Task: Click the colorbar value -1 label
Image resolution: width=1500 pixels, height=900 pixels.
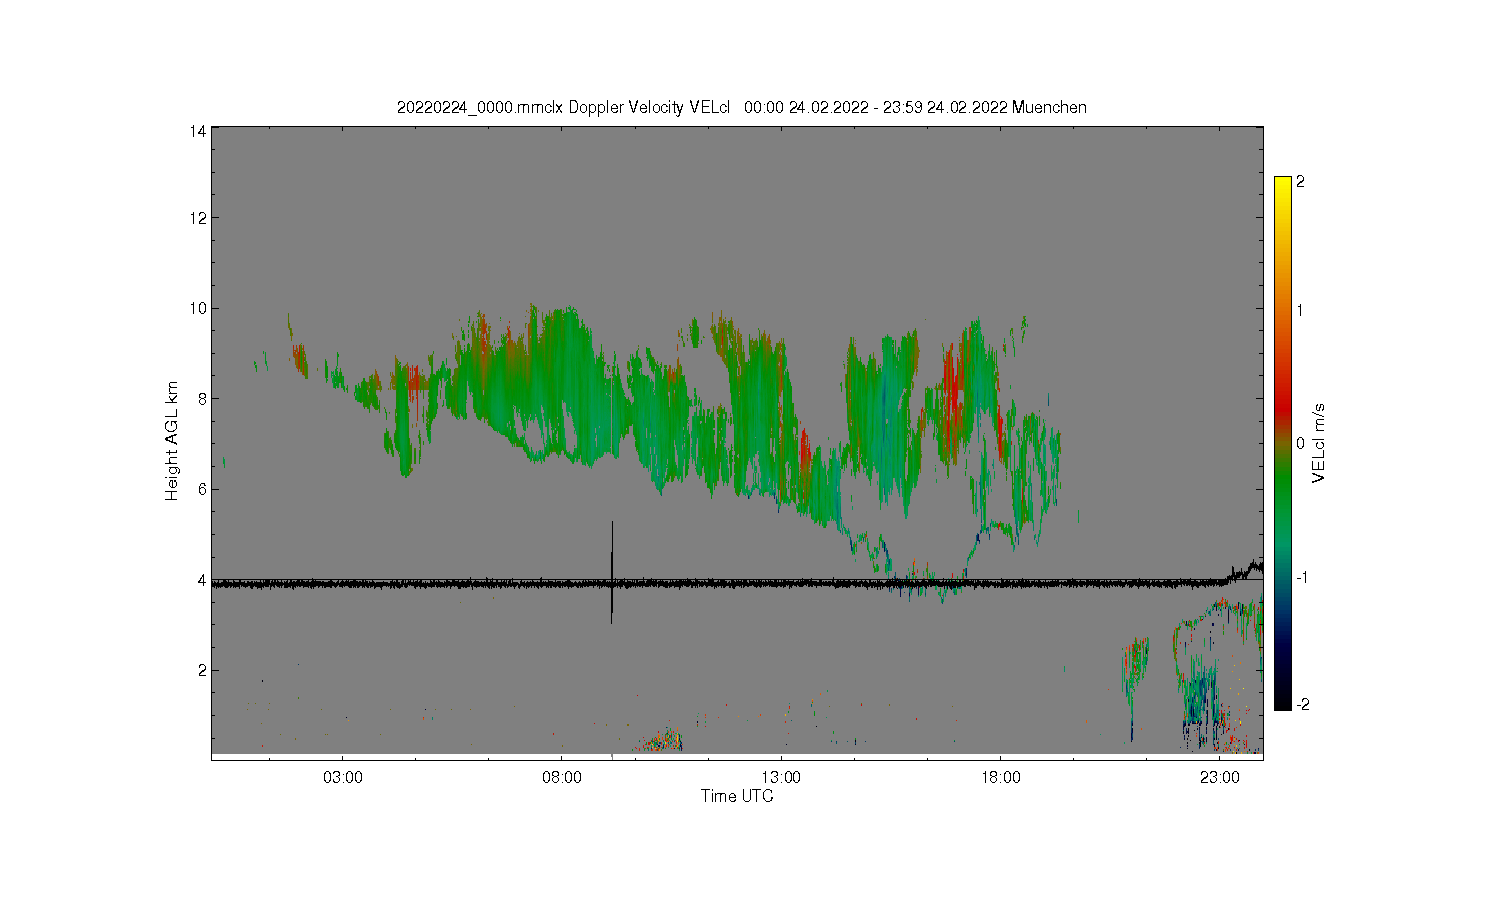Action: tap(1301, 578)
